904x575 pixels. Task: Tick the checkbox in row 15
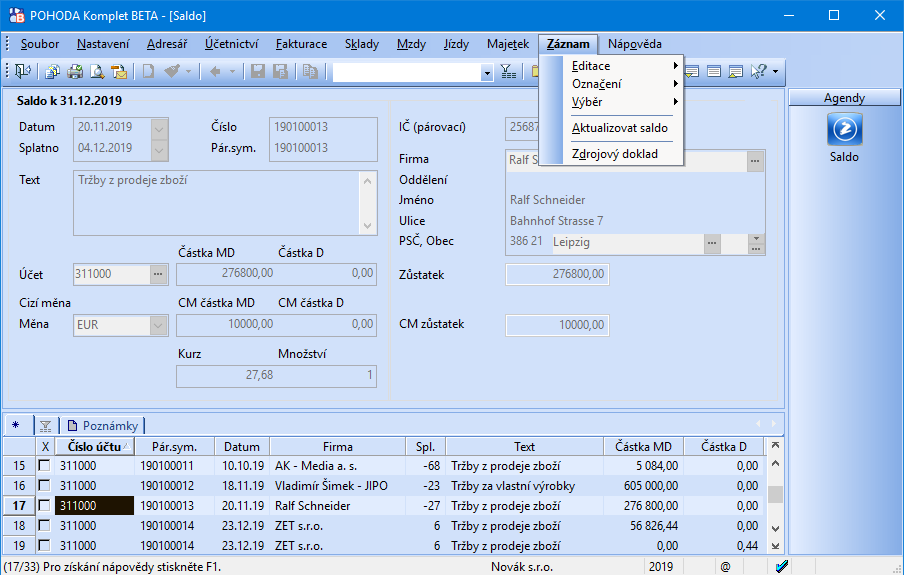tap(44, 465)
